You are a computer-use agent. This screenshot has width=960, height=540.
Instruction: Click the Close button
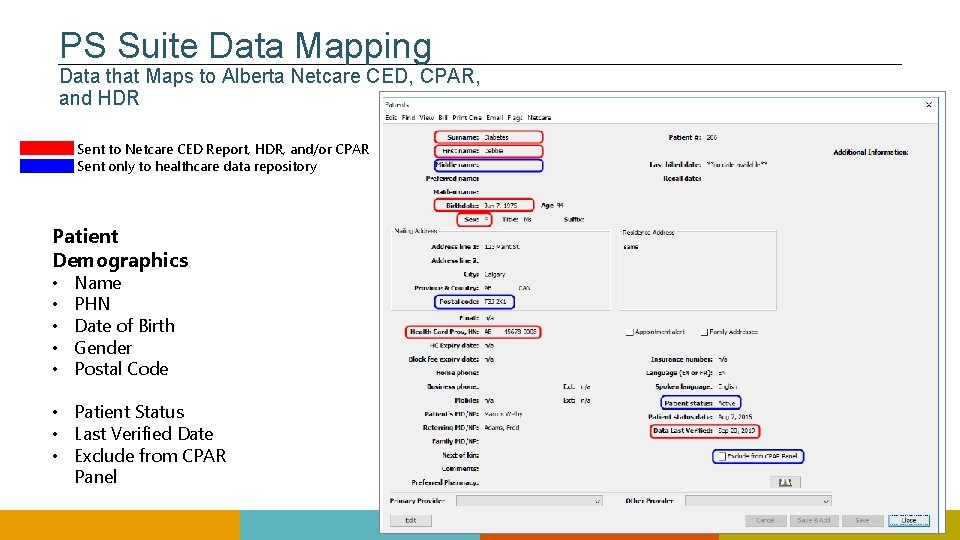[909, 520]
